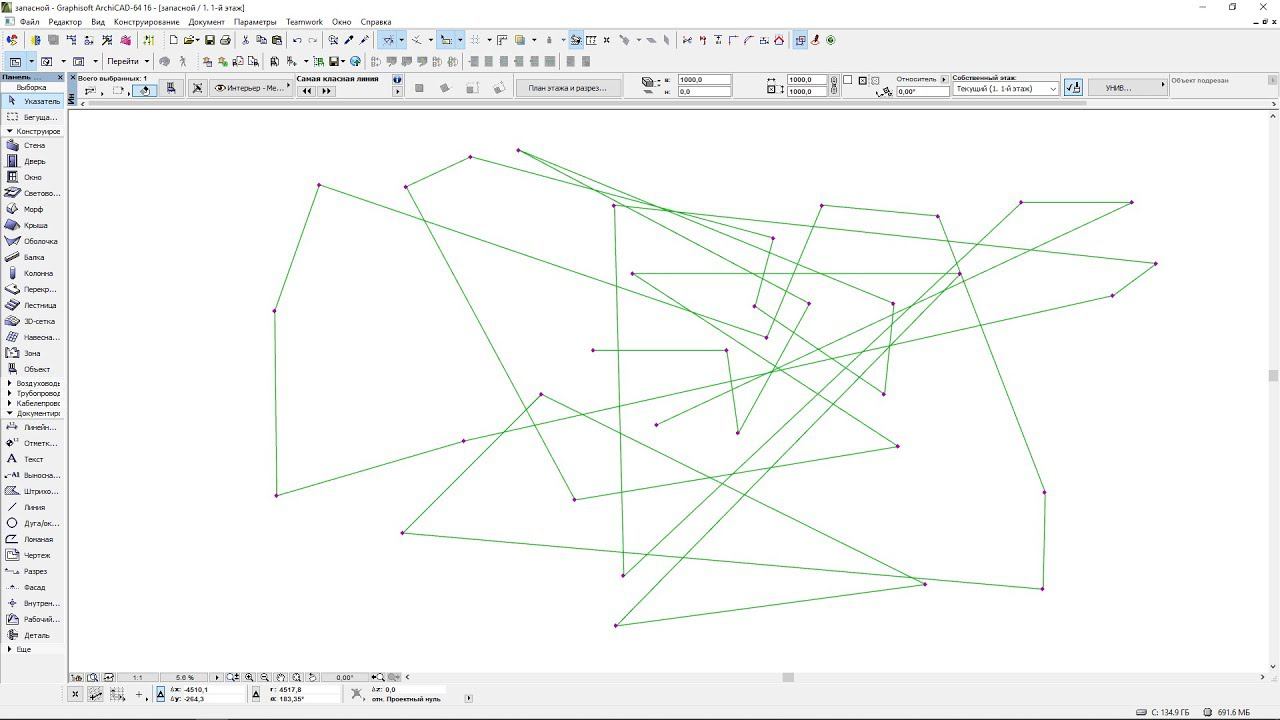Image resolution: width=1280 pixels, height=720 pixels.
Task: Click the next favorite double-arrow button
Action: (326, 91)
